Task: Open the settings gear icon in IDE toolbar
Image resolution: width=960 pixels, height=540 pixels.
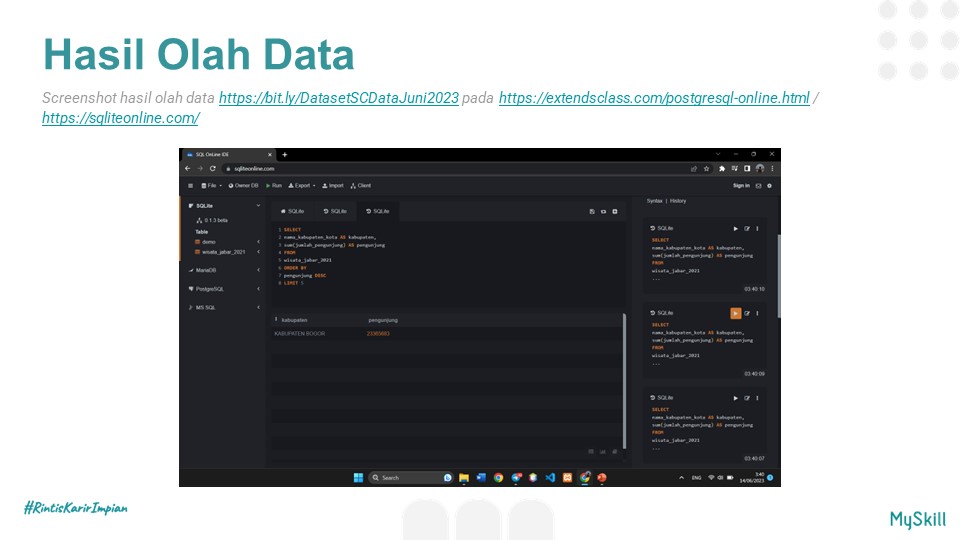Action: (x=770, y=186)
